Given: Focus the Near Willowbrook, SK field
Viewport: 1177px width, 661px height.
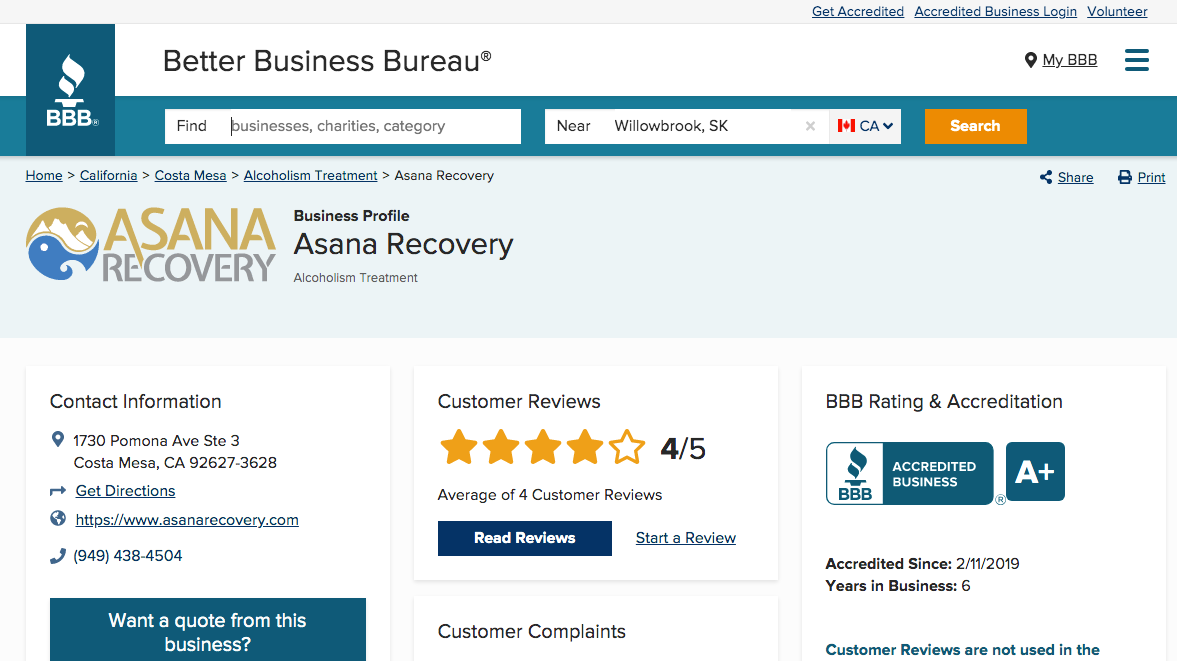Looking at the screenshot, I should pyautogui.click(x=687, y=126).
